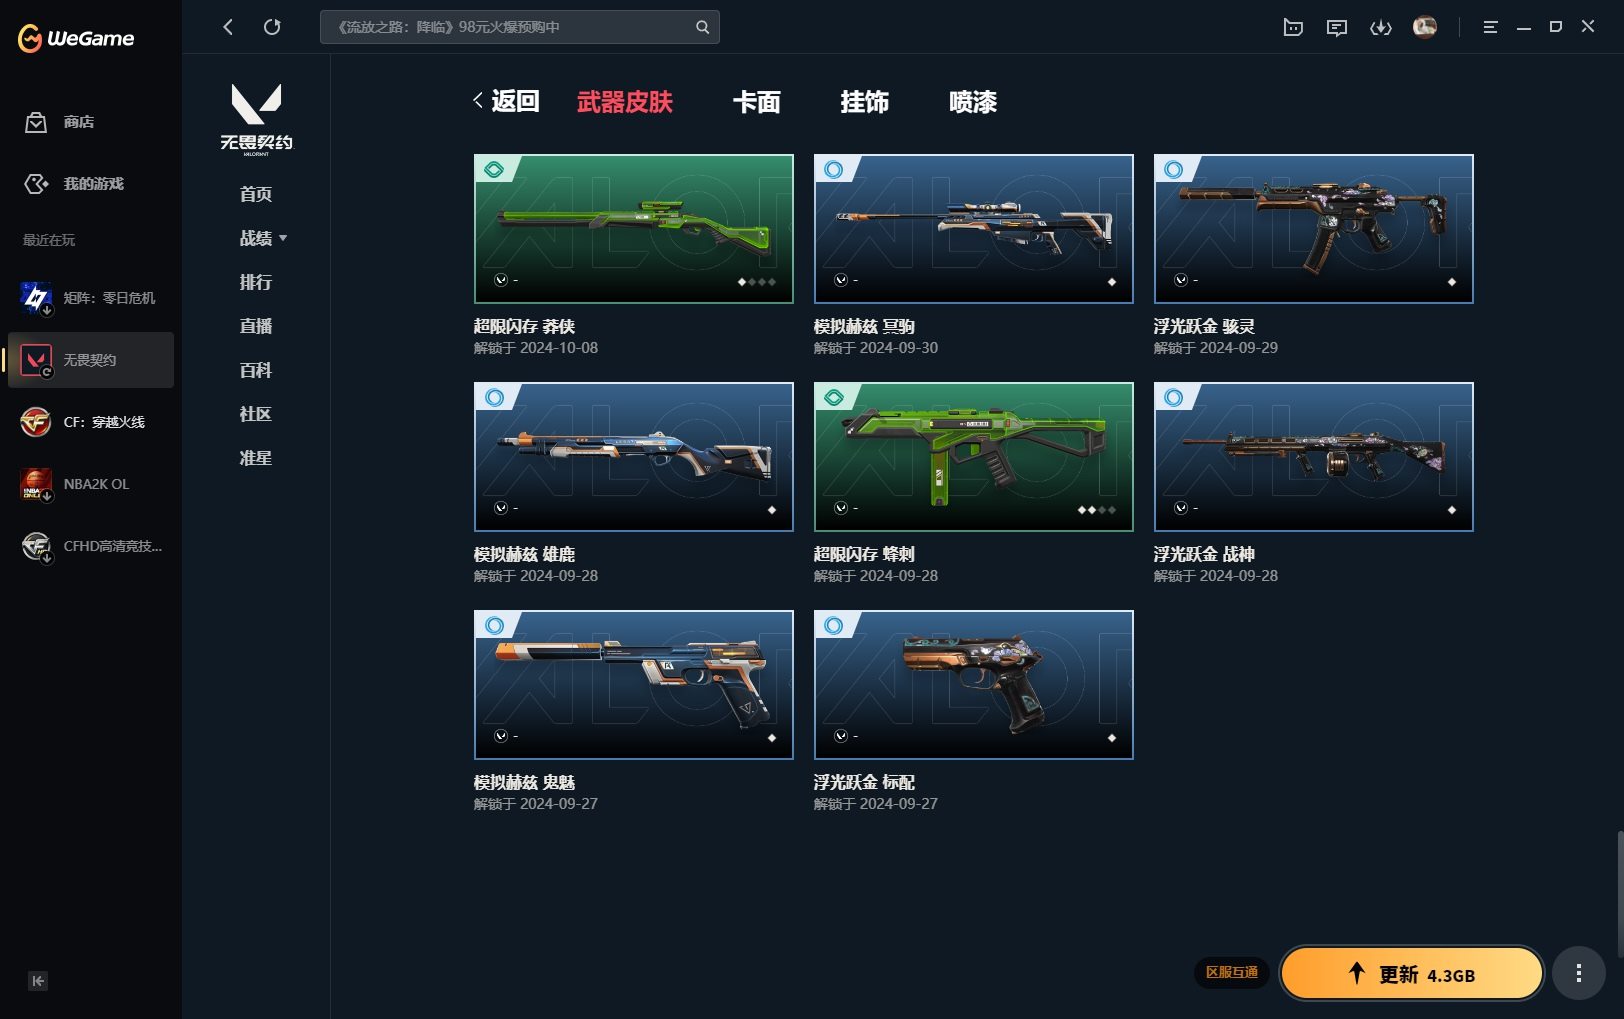This screenshot has height=1019, width=1624.
Task: Expand chevron on 超限闪存 莽侠 card
Action: (x=501, y=280)
